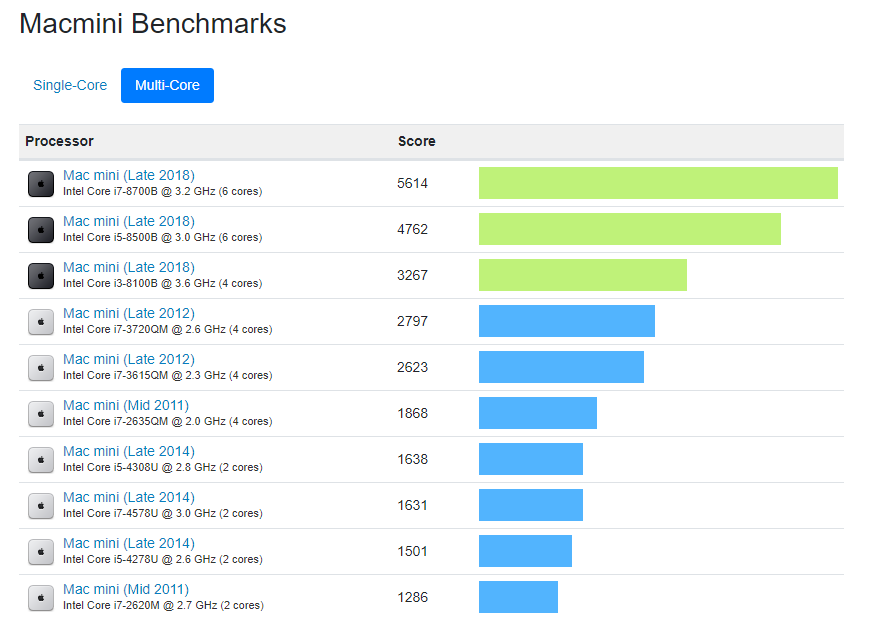Open Mac mini (Late 2012) i7-3720QM link

pos(129,313)
